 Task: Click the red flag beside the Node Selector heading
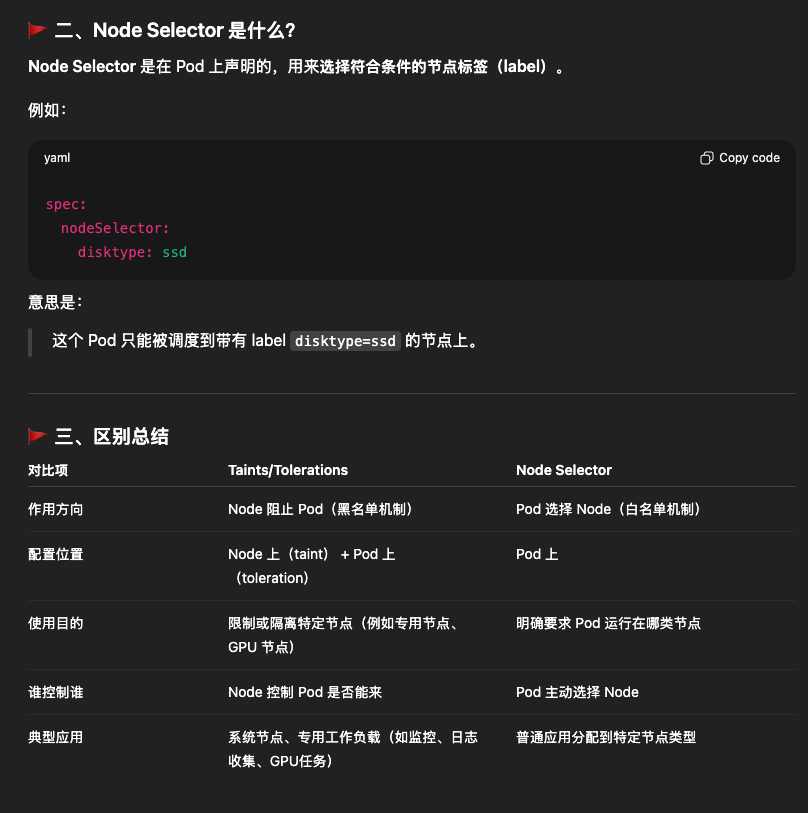pyautogui.click(x=38, y=31)
